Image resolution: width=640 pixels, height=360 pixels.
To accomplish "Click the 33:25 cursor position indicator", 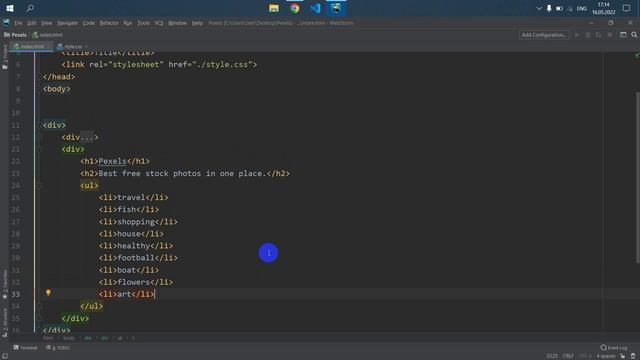I will click(552, 356).
